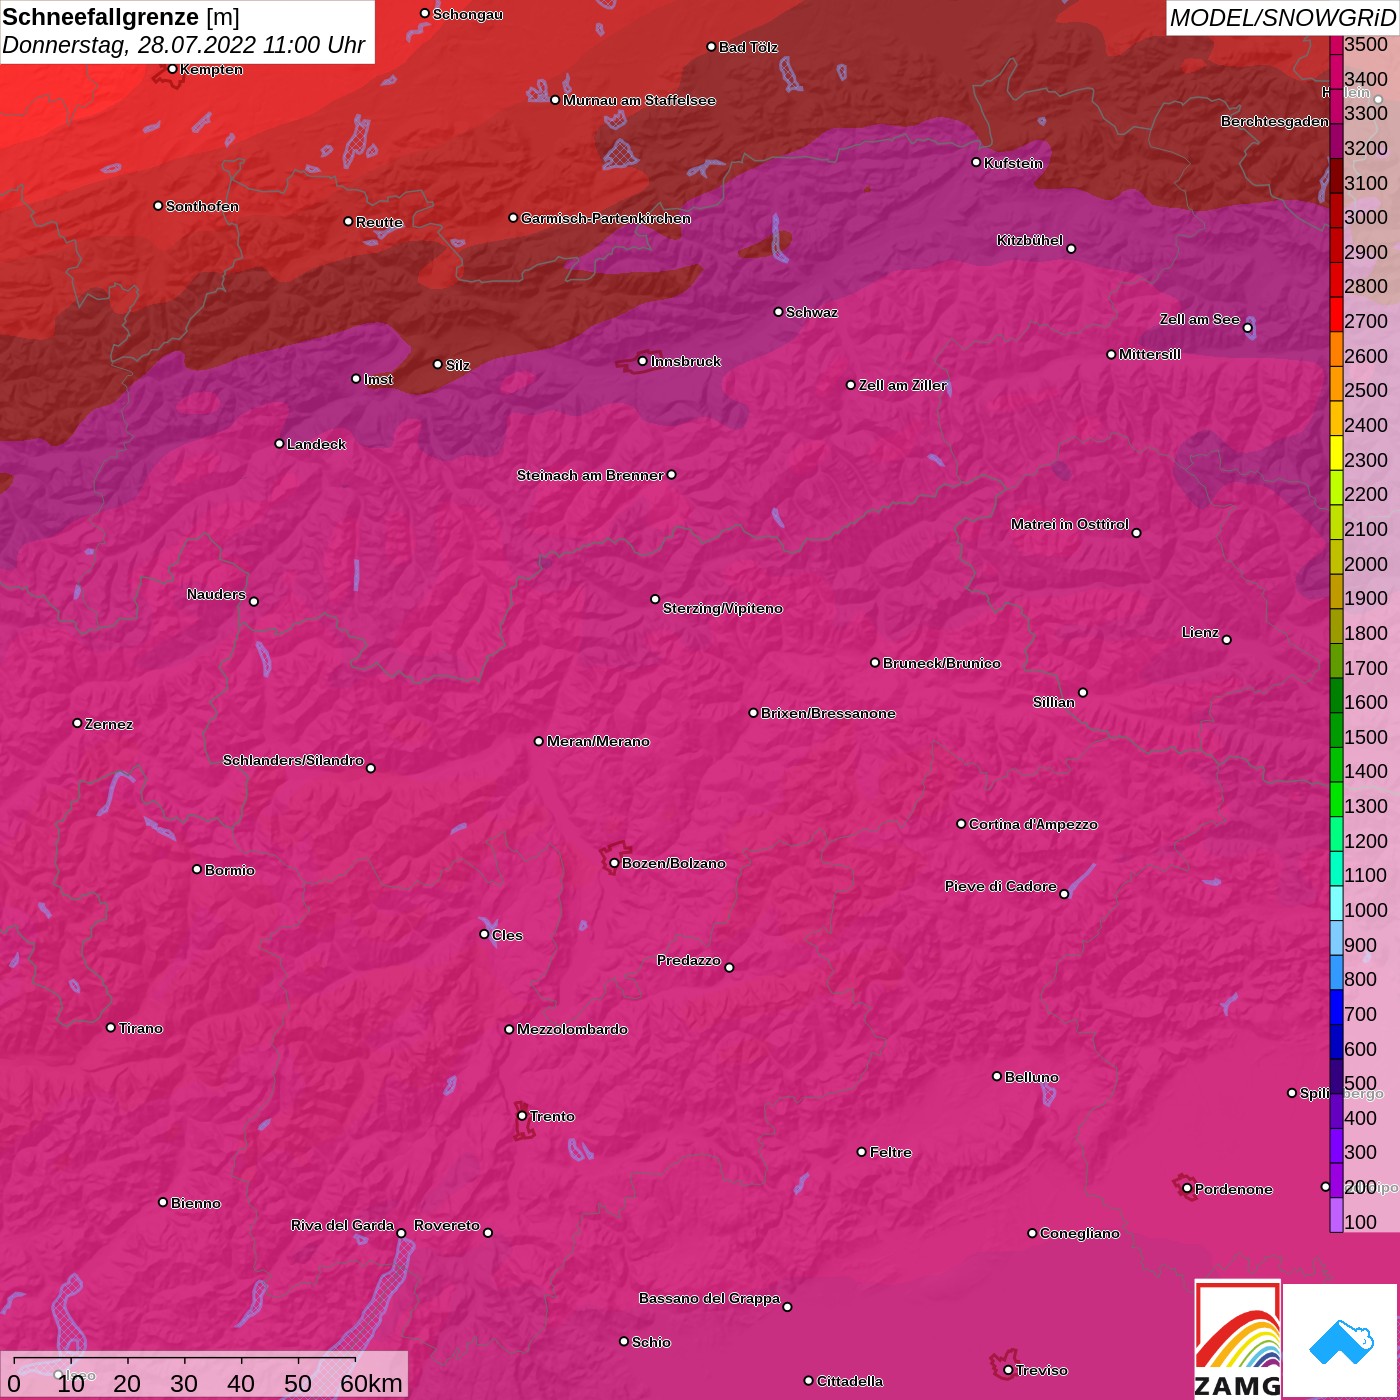
Task: Click the Feltre marker dot
Action: click(x=862, y=1152)
